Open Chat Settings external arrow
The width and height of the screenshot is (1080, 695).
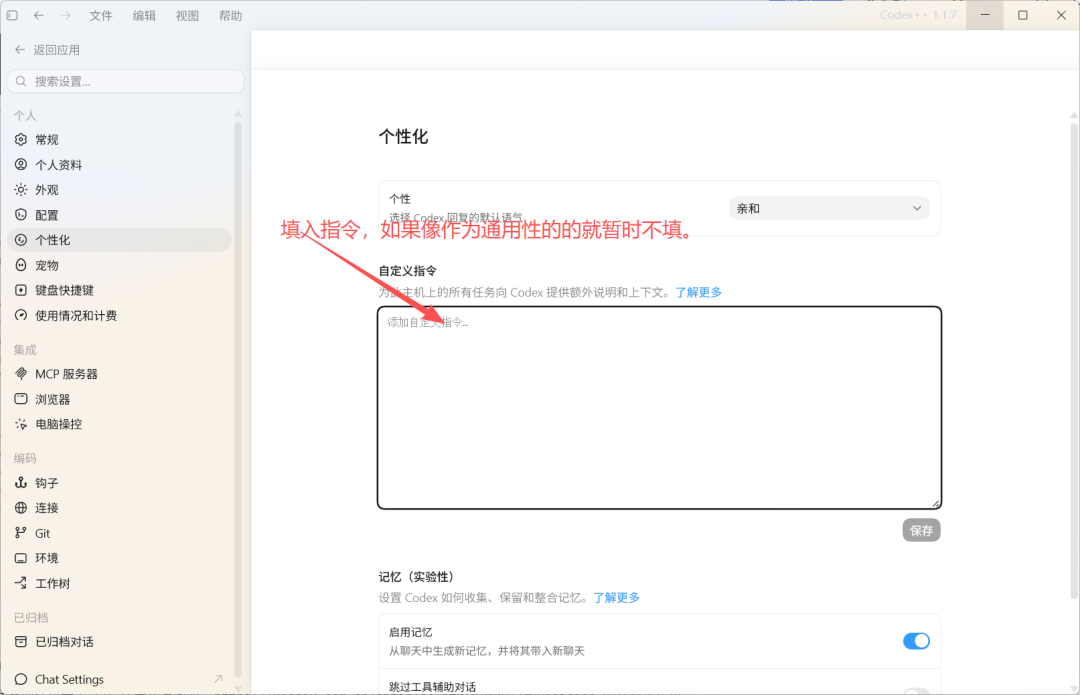pyautogui.click(x=218, y=679)
